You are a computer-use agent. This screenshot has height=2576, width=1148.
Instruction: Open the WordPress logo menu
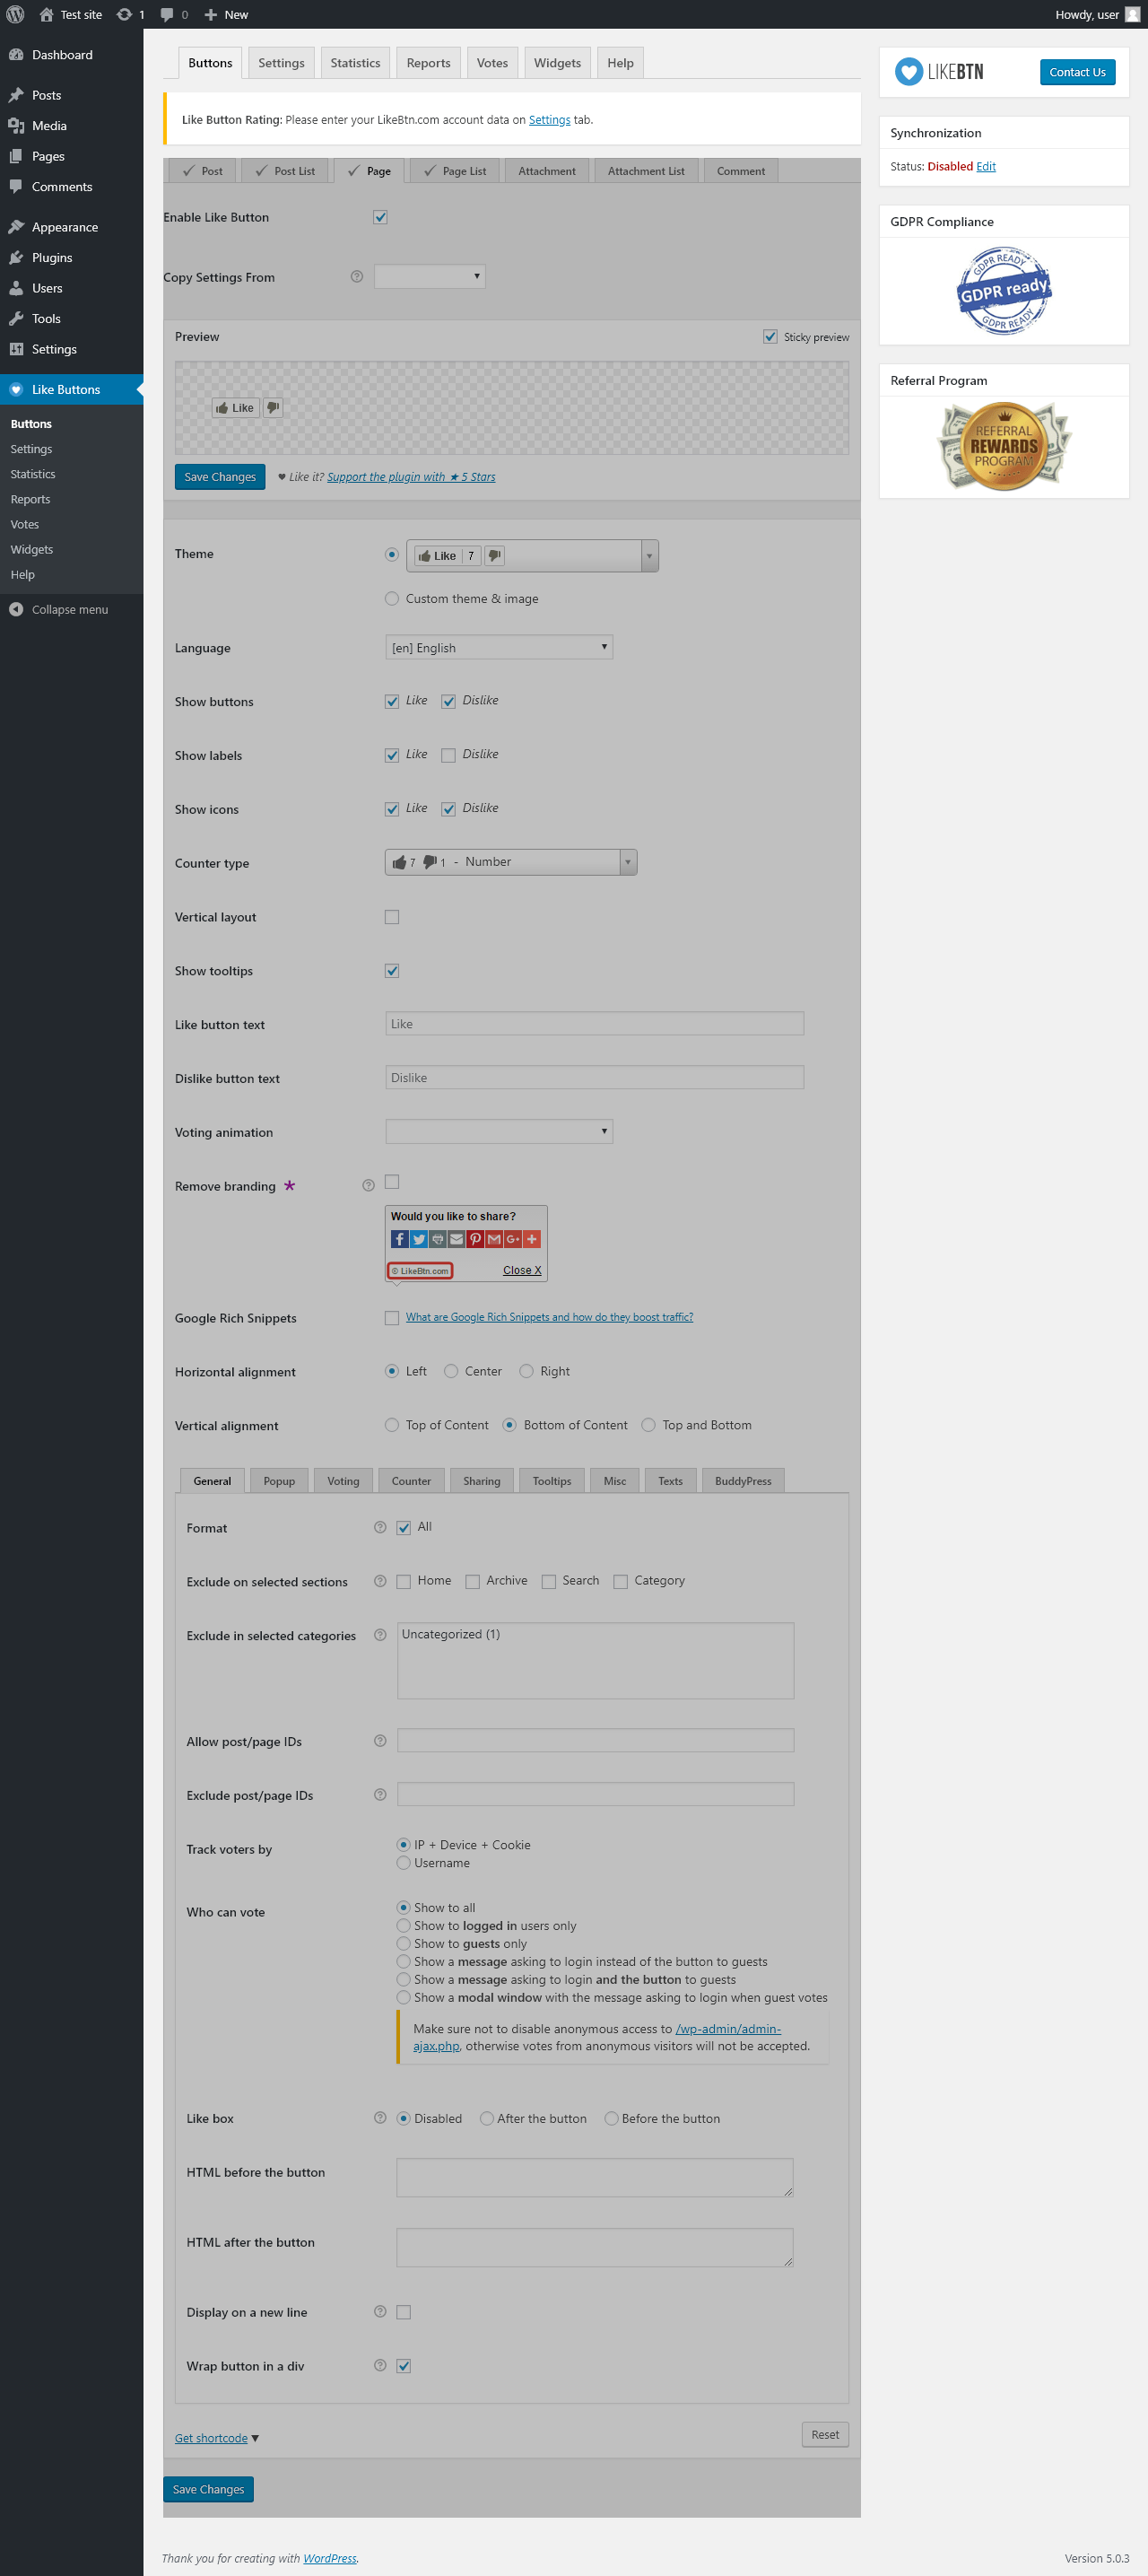15,14
